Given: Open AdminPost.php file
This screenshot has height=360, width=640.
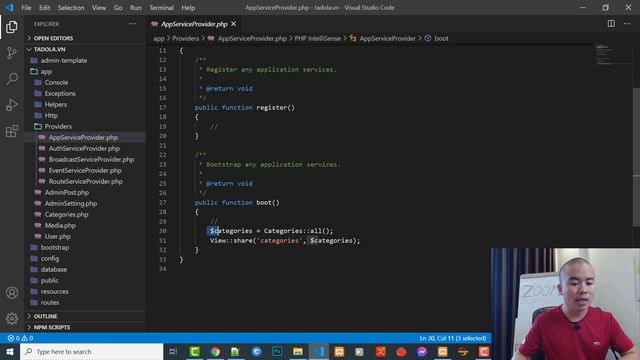Looking at the screenshot, I should [67, 193].
